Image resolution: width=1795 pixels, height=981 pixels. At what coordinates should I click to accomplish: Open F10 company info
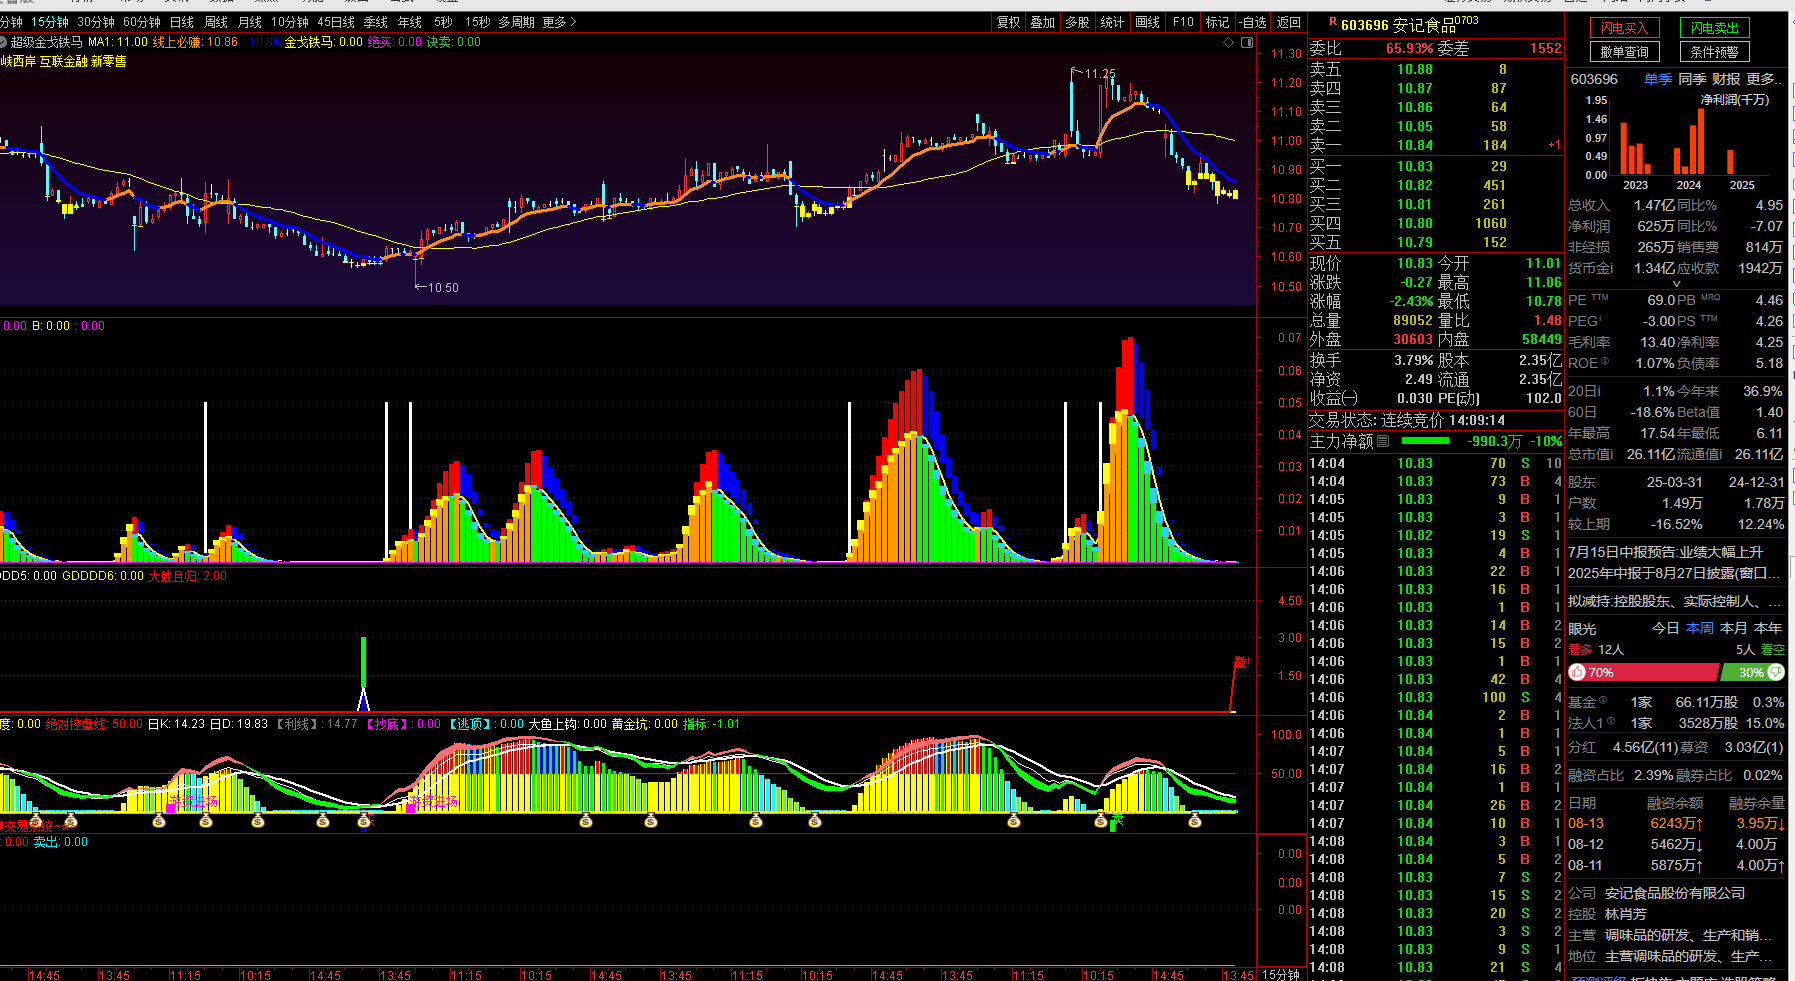(1183, 22)
